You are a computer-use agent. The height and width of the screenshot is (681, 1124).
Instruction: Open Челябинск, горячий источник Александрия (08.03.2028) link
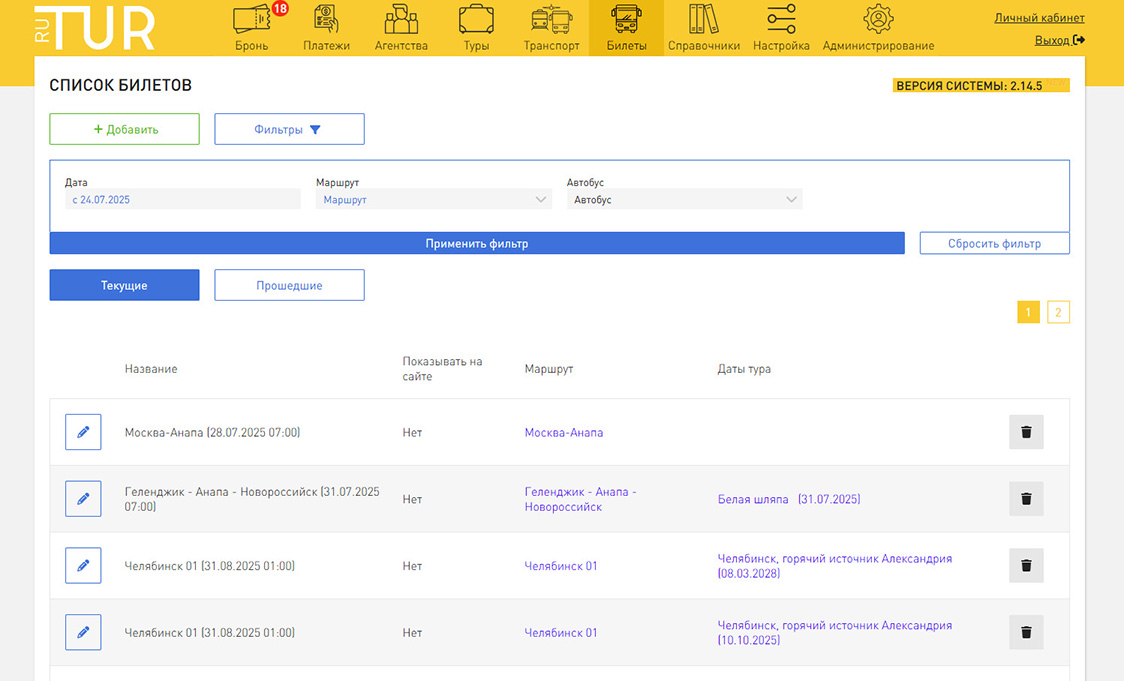(x=834, y=566)
